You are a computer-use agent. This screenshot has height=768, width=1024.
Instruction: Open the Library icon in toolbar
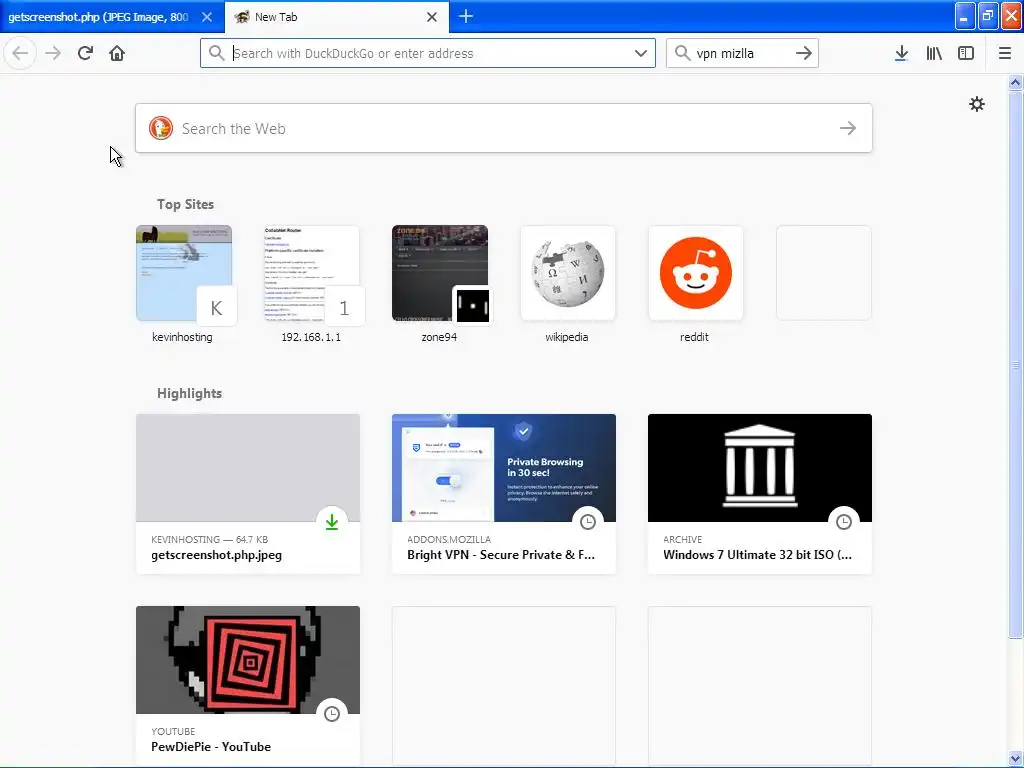[934, 53]
